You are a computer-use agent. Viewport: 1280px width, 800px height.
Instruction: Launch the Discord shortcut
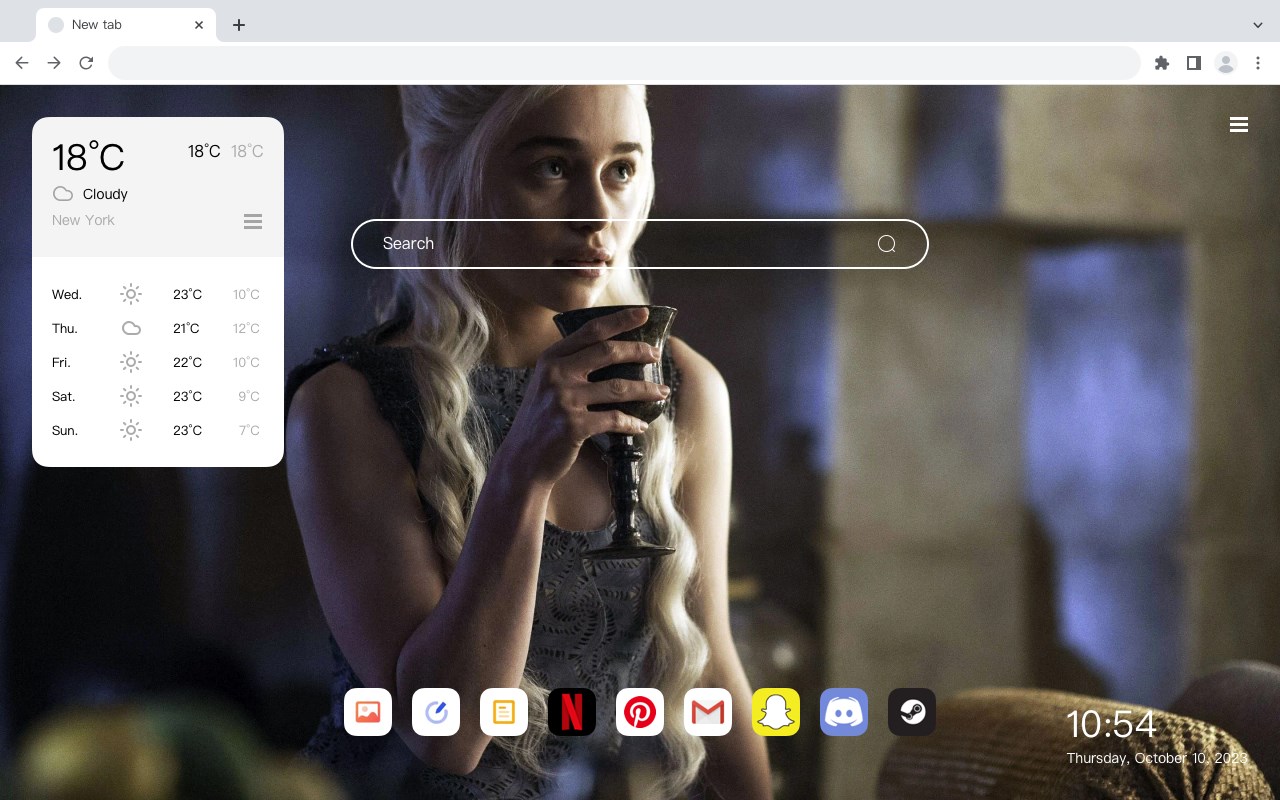[x=844, y=712]
